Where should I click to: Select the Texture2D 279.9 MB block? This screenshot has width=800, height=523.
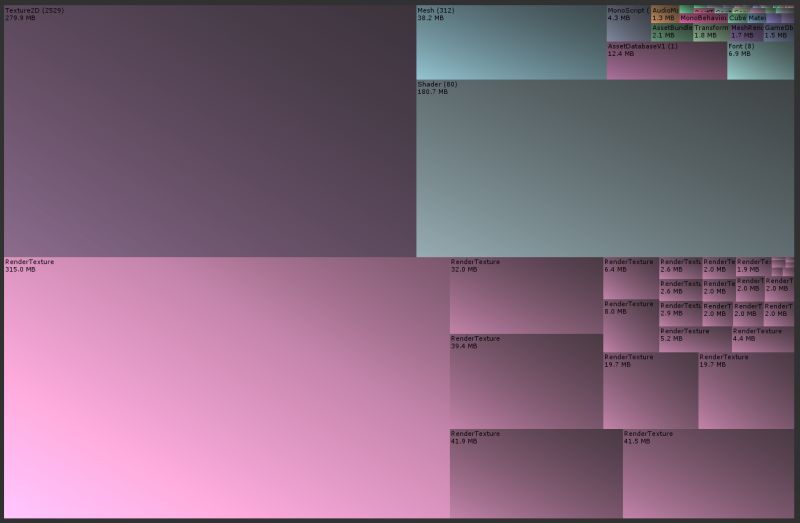(210, 131)
